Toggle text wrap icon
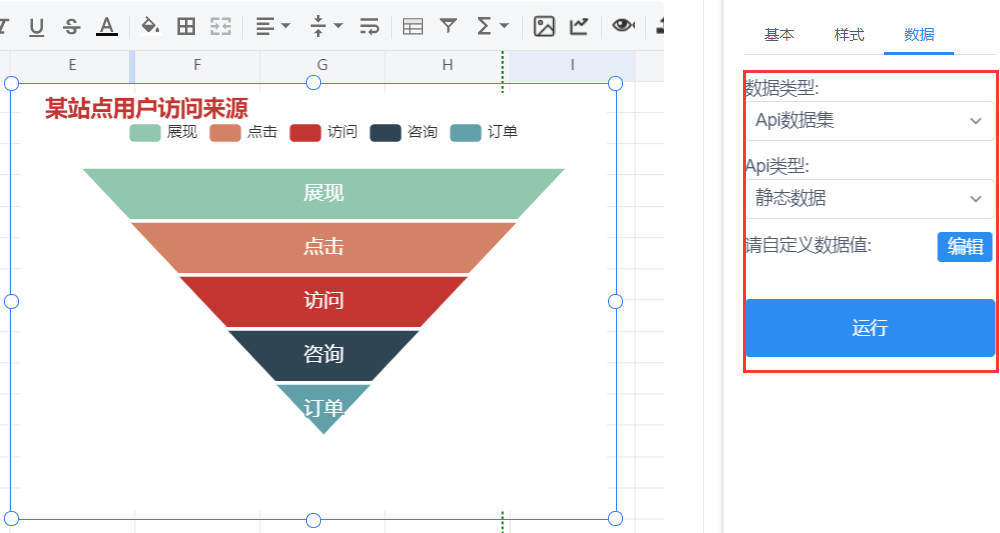This screenshot has height=533, width=1000. pyautogui.click(x=369, y=26)
